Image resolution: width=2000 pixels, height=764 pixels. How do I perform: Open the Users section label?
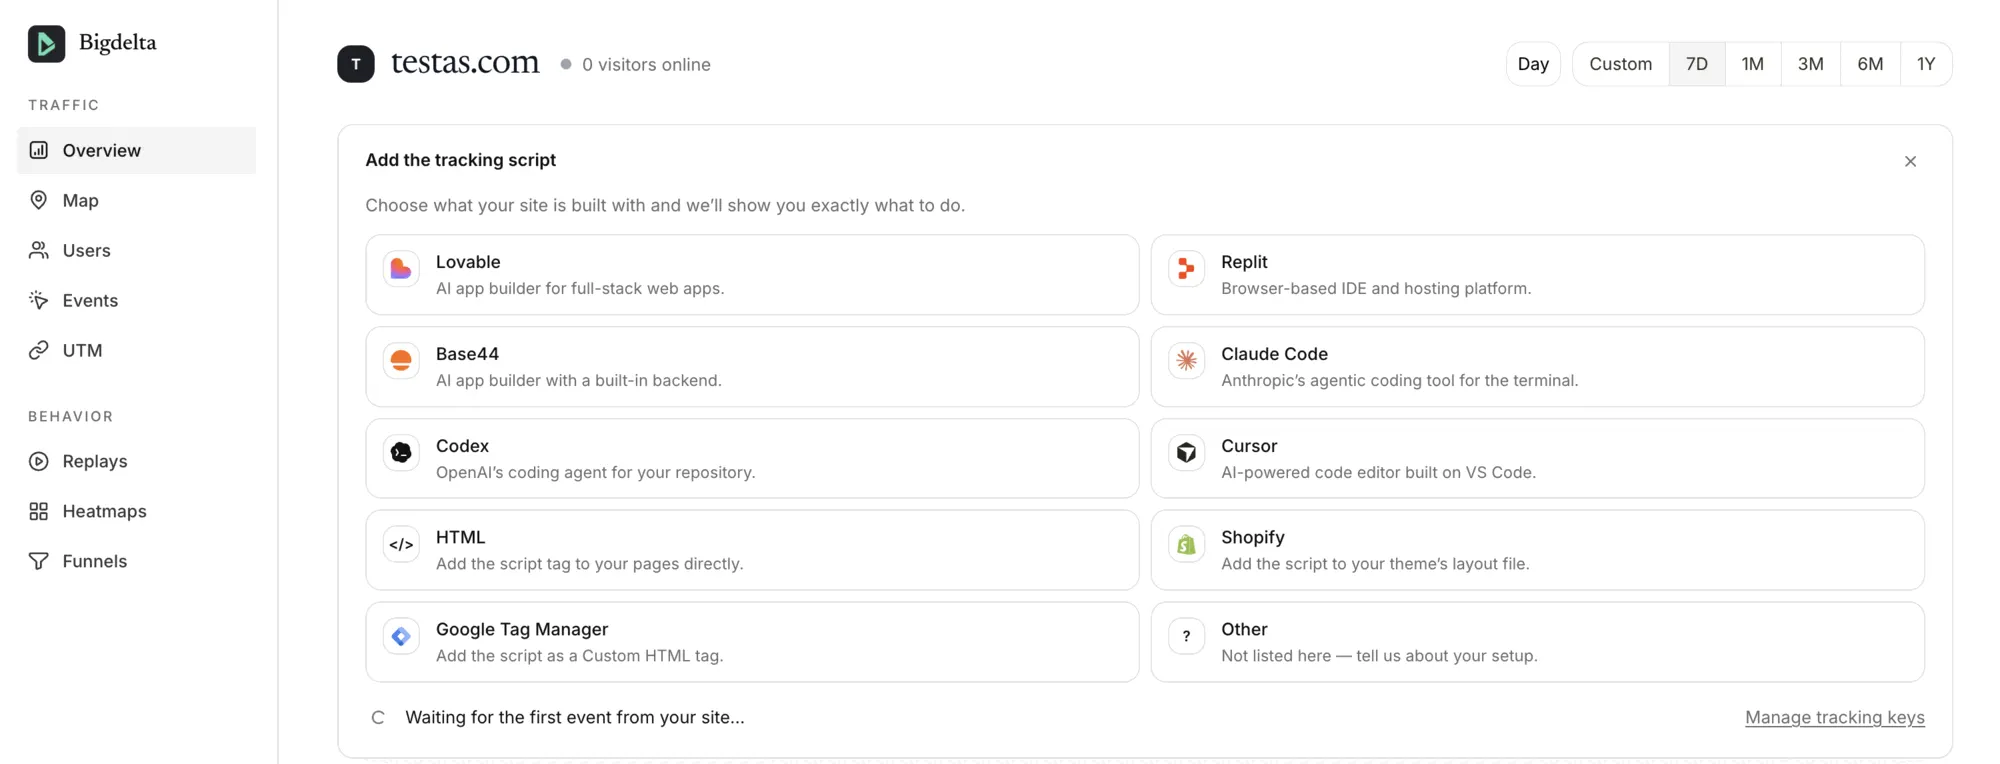pos(87,250)
